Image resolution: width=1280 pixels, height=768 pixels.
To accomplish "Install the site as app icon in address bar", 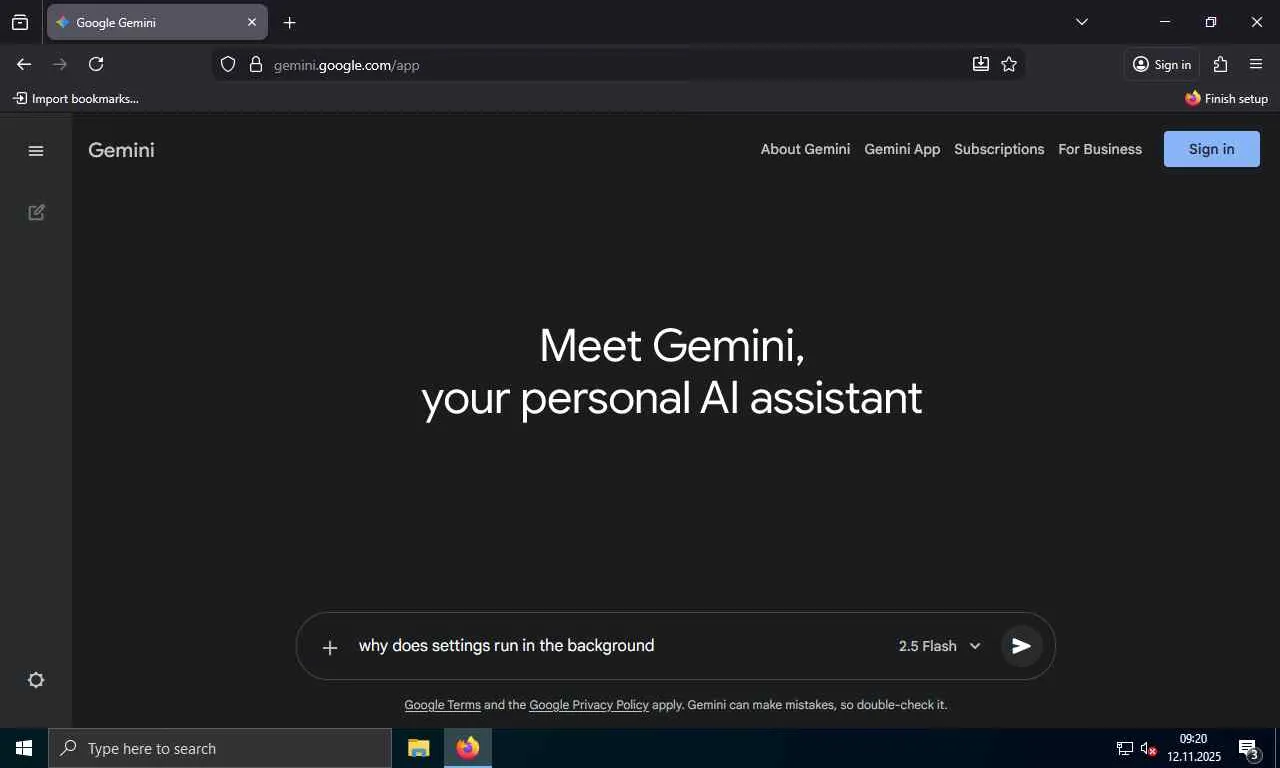I will [981, 64].
